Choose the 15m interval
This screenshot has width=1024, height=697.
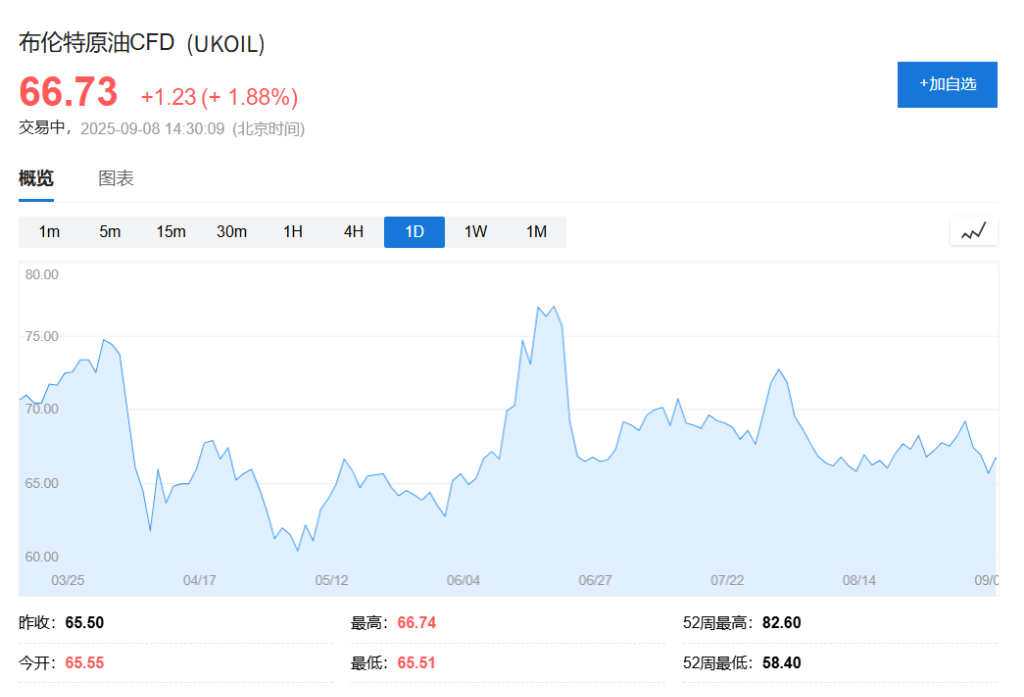171,232
